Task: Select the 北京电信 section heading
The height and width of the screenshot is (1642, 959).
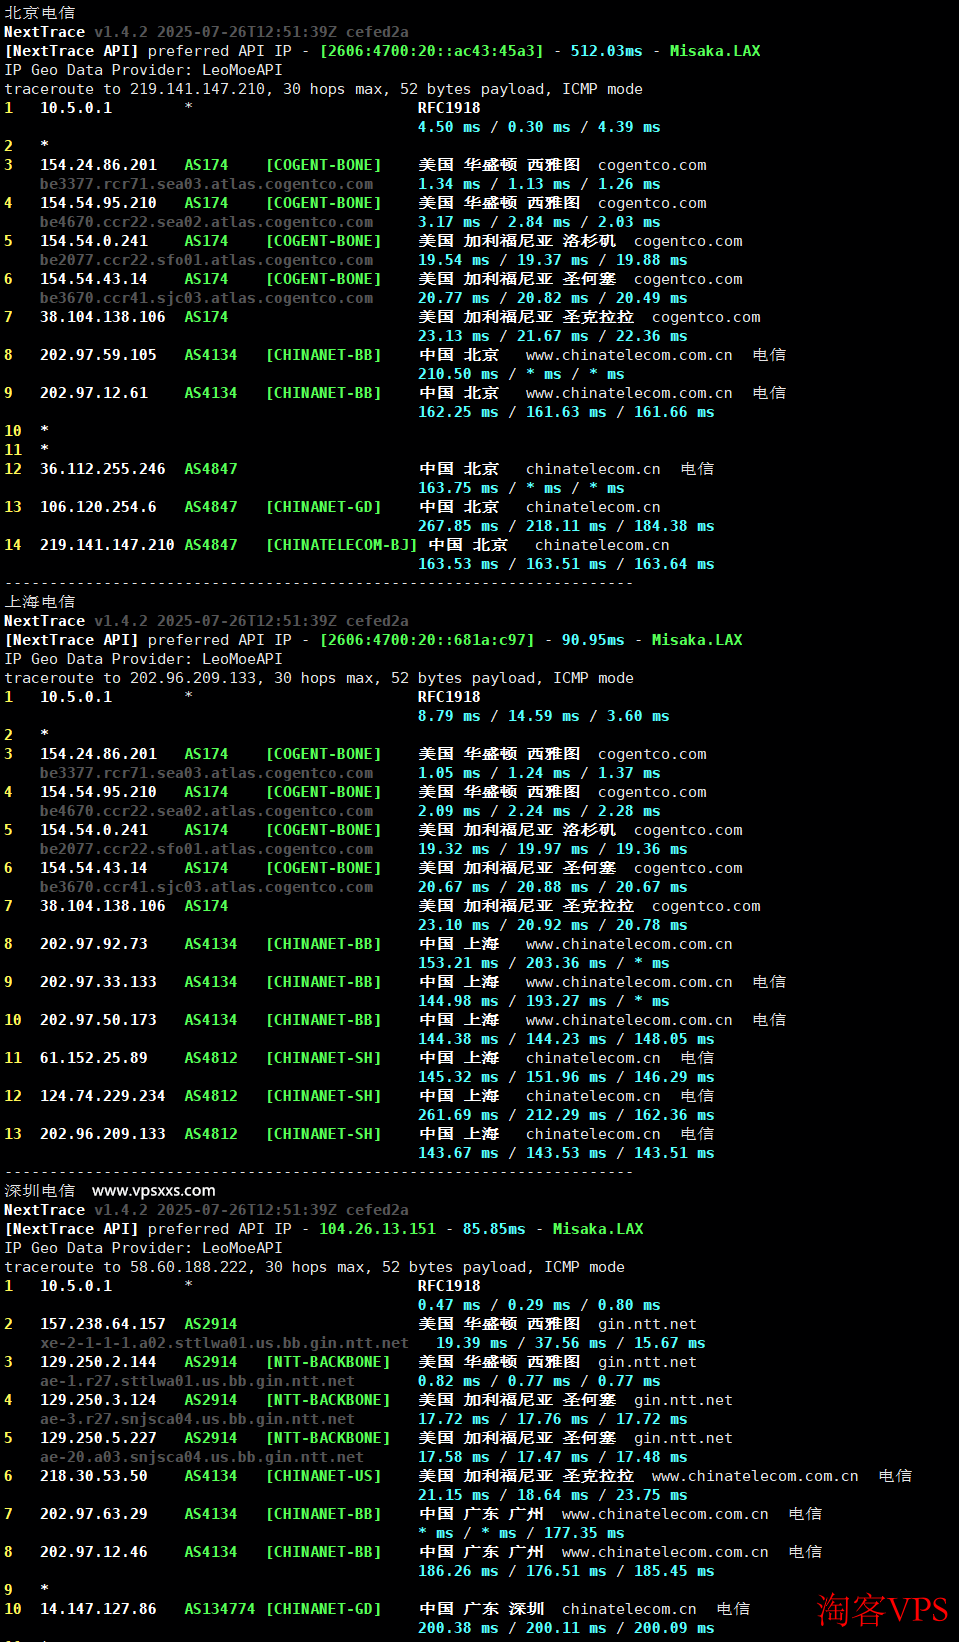Action: point(40,13)
